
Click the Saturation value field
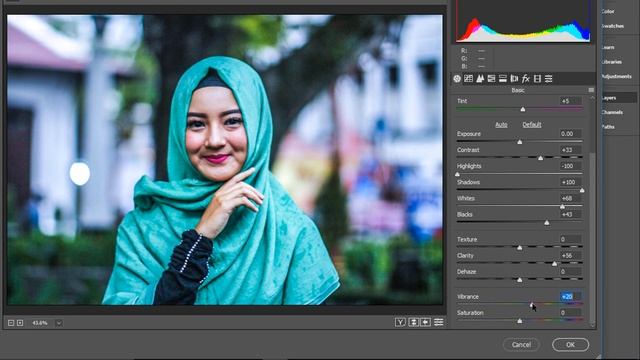(571, 313)
